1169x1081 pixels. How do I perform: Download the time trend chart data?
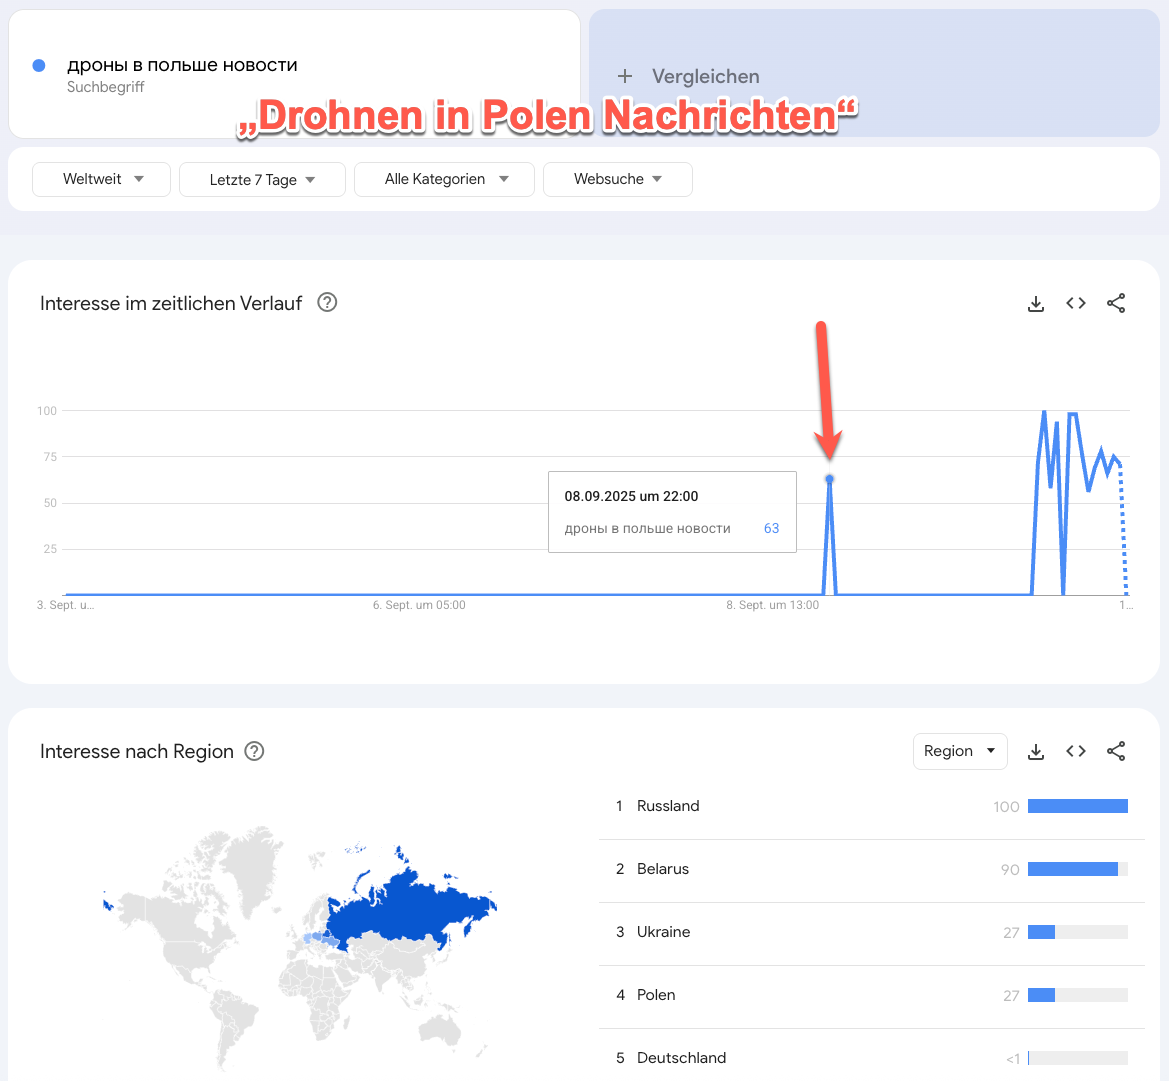[1036, 304]
